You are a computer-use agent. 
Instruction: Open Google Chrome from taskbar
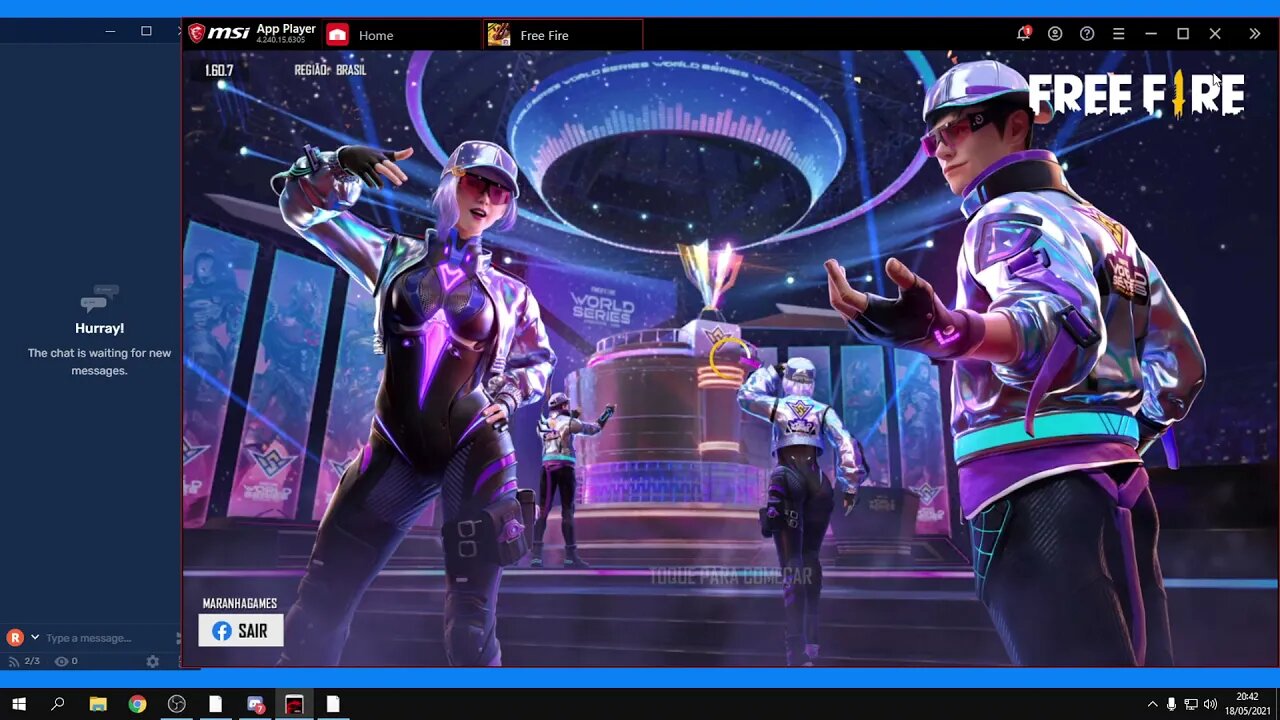coord(137,704)
